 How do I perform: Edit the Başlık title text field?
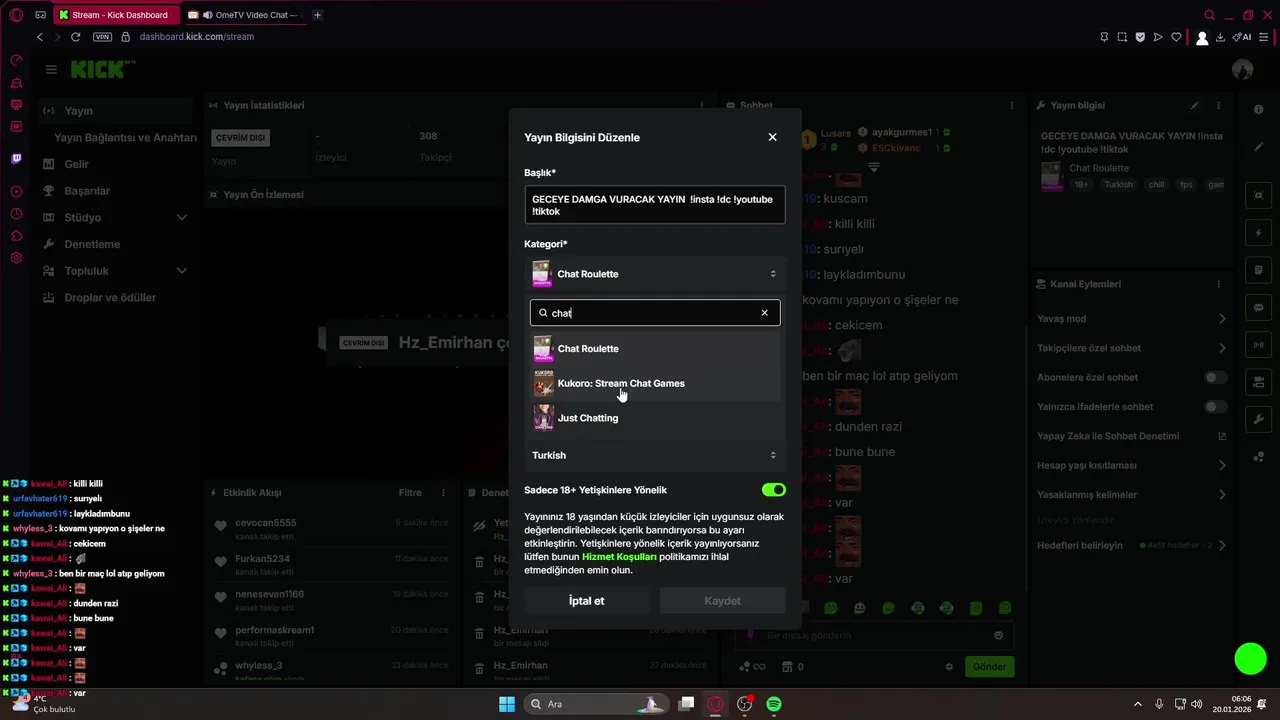655,205
